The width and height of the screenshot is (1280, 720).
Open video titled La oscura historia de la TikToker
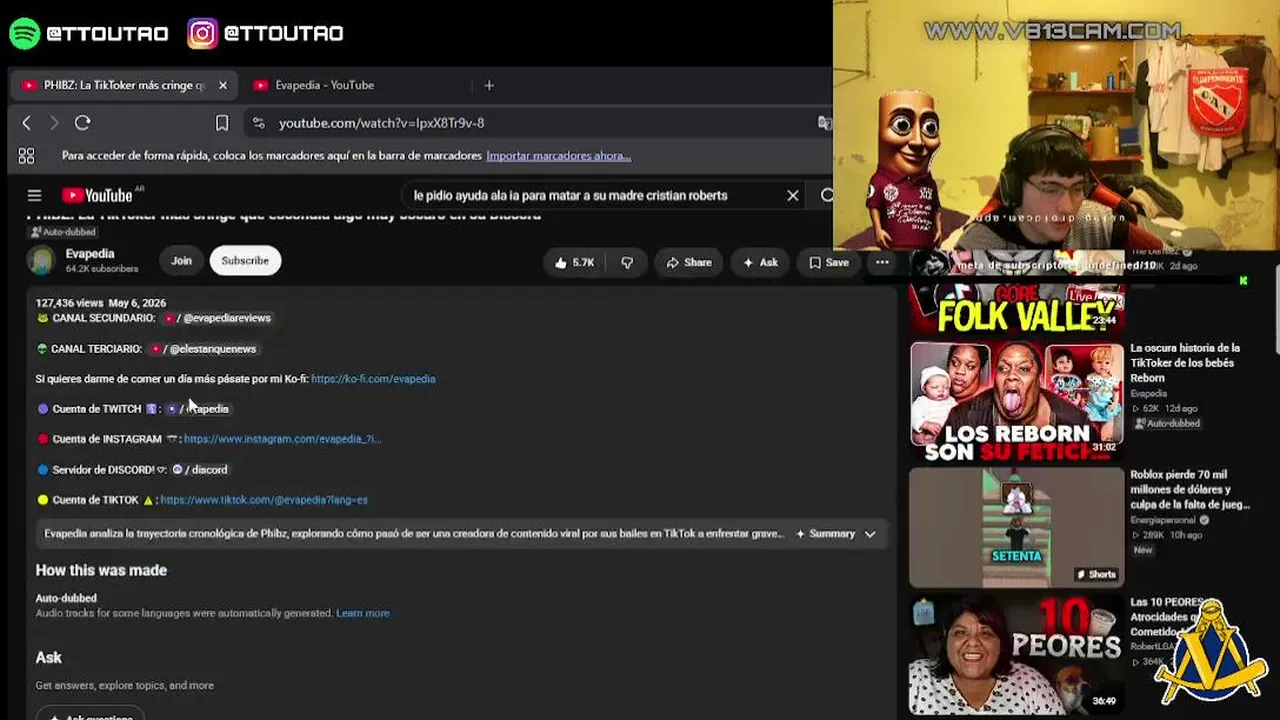[1185, 363]
